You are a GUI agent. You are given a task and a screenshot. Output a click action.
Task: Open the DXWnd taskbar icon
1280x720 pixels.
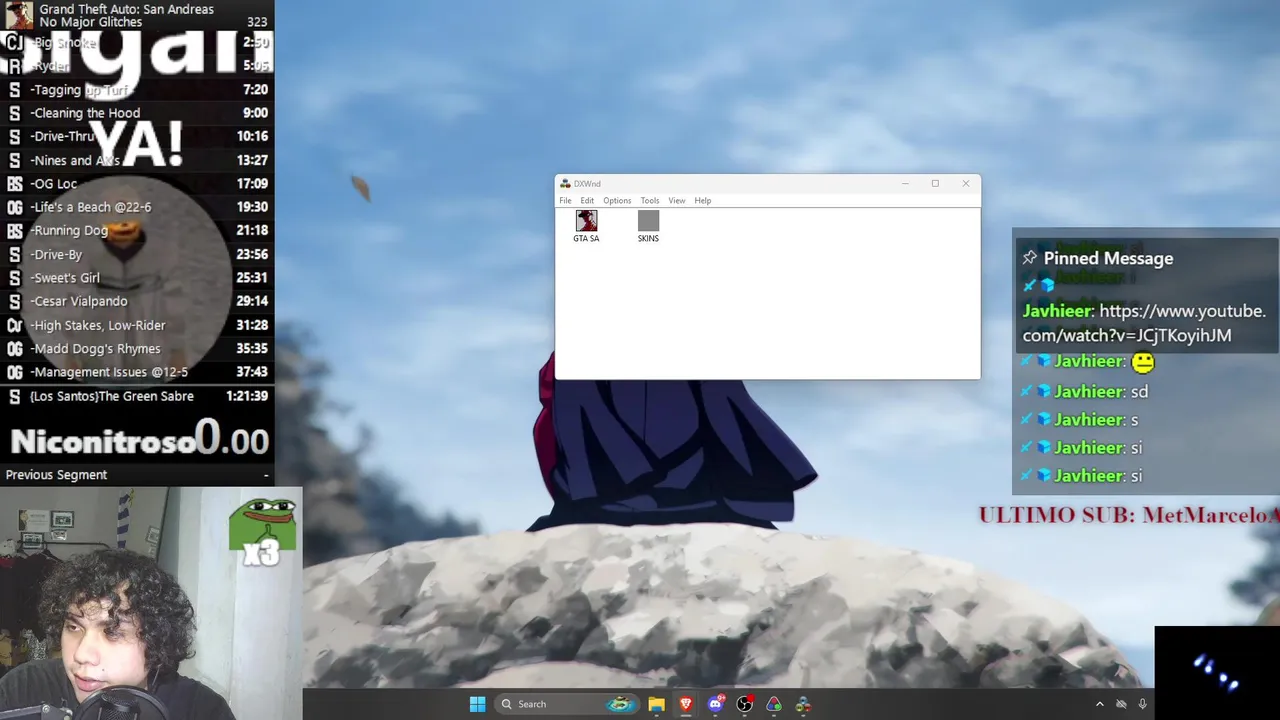point(803,704)
